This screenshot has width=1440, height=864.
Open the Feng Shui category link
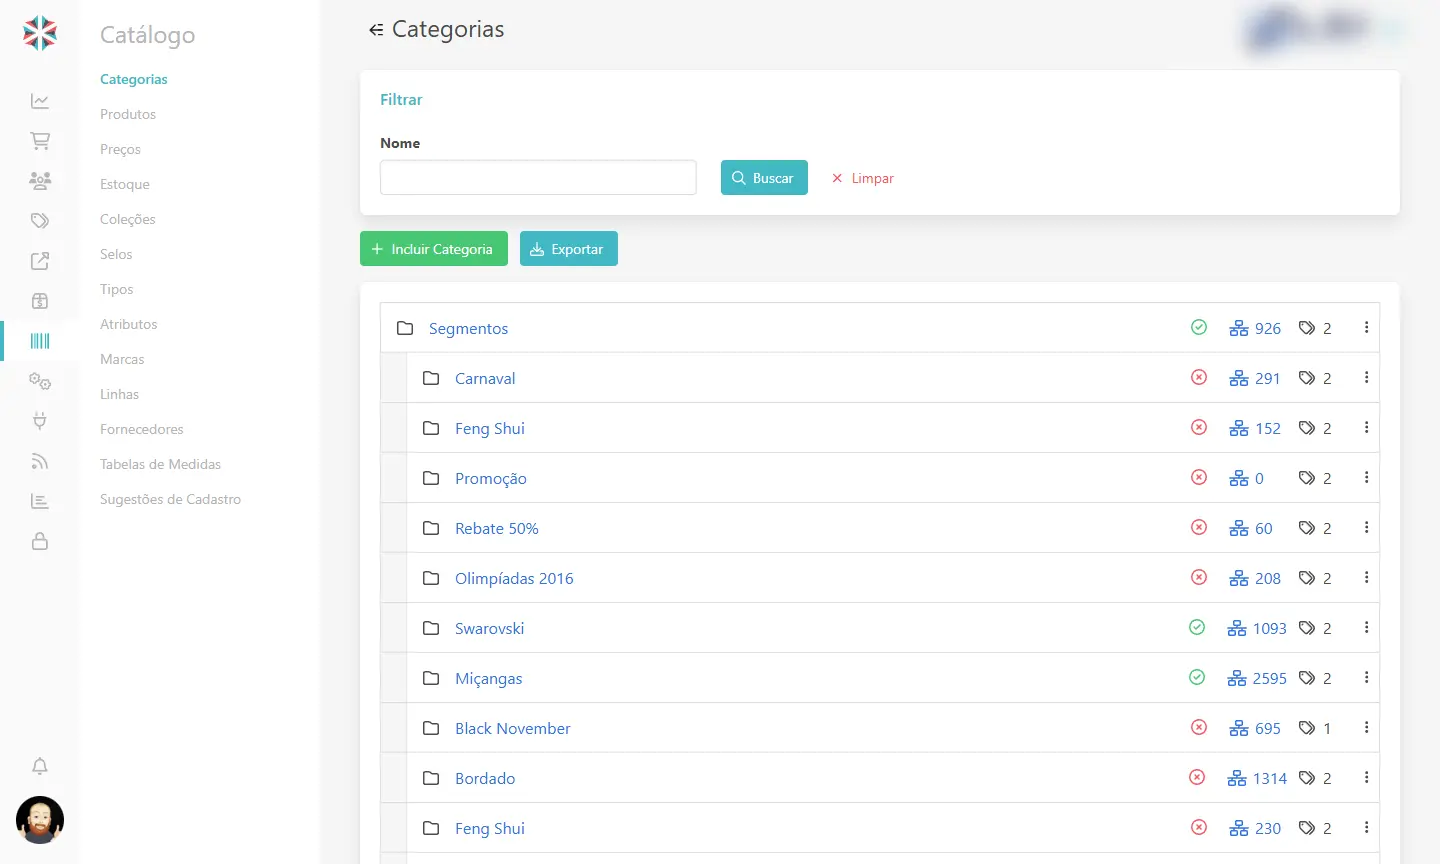[x=490, y=428]
